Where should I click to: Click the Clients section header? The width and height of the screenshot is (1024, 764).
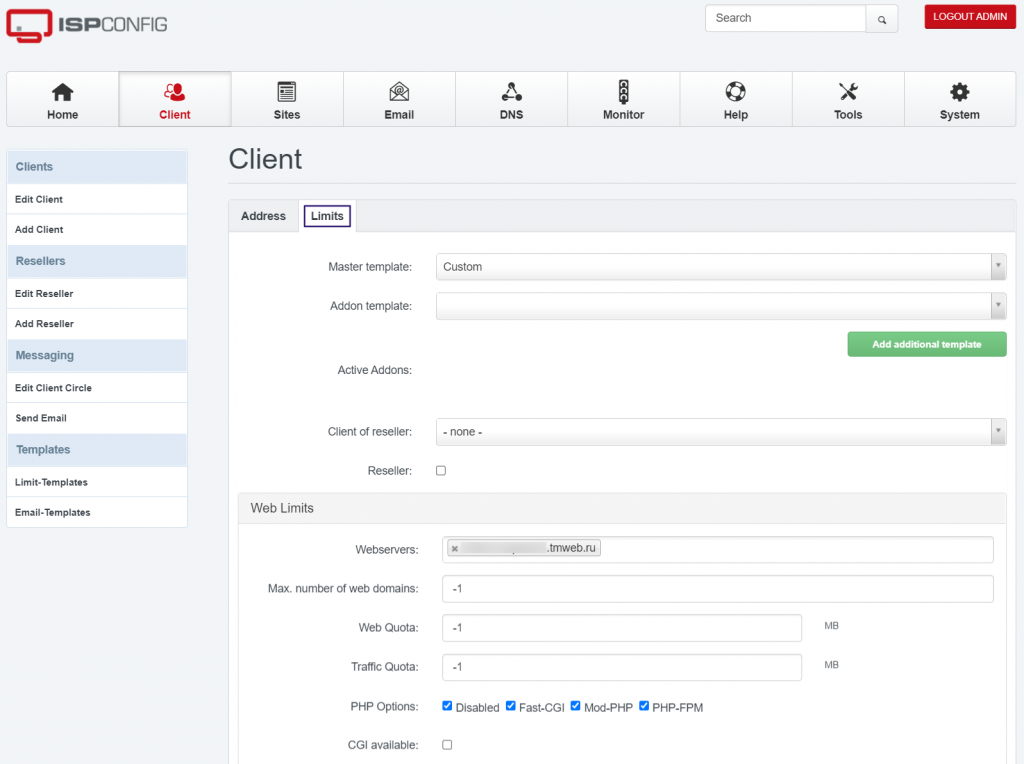[x=97, y=167]
